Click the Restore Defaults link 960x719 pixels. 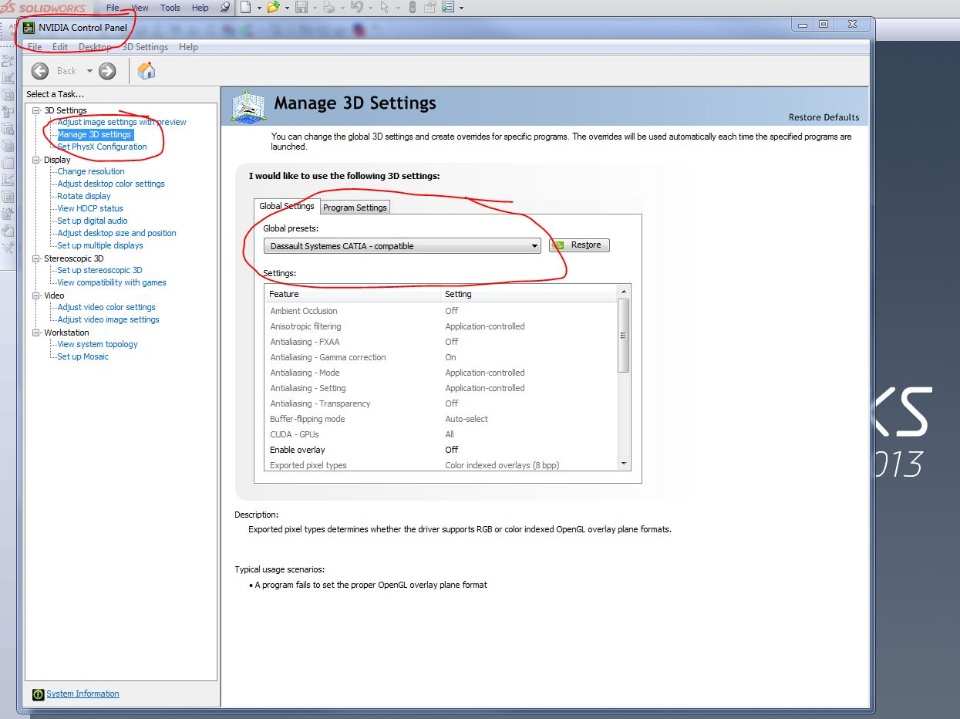tap(823, 117)
